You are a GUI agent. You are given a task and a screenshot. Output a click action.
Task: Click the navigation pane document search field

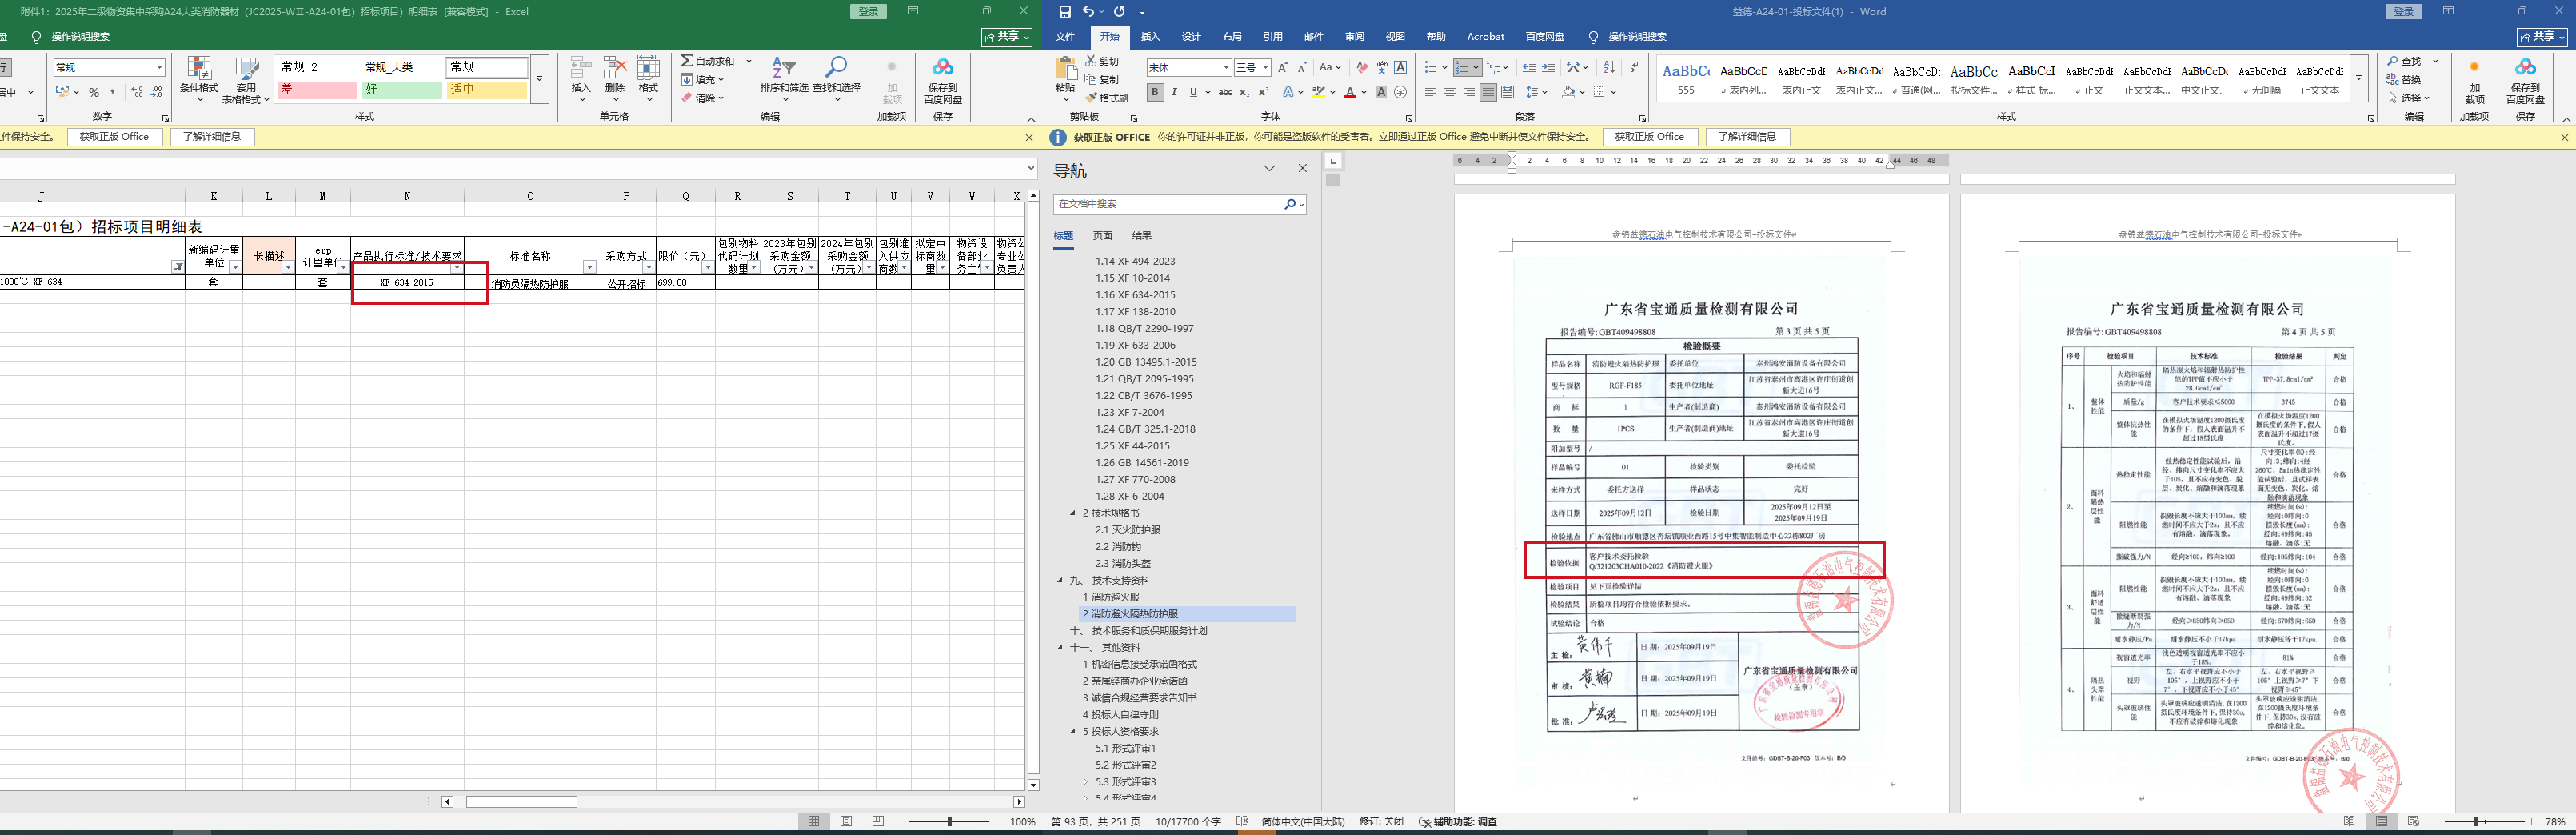click(x=1168, y=204)
